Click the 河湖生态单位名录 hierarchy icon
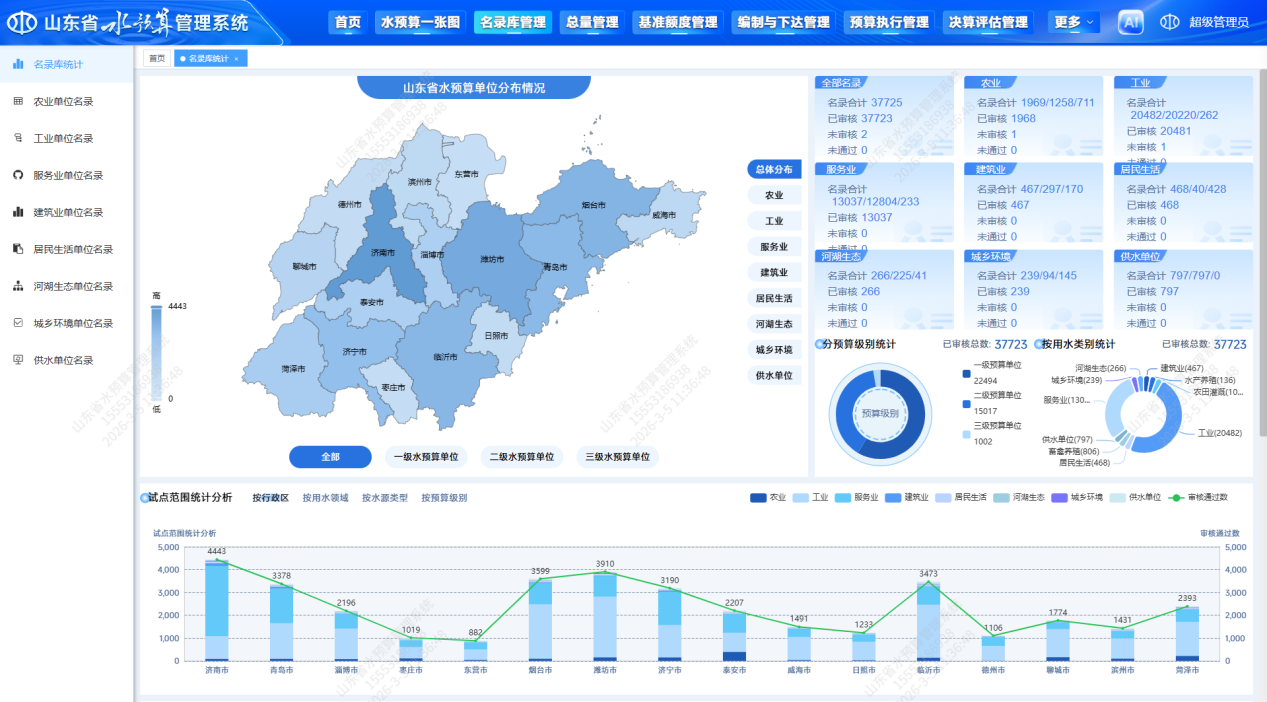The height and width of the screenshot is (702, 1267). (18, 286)
